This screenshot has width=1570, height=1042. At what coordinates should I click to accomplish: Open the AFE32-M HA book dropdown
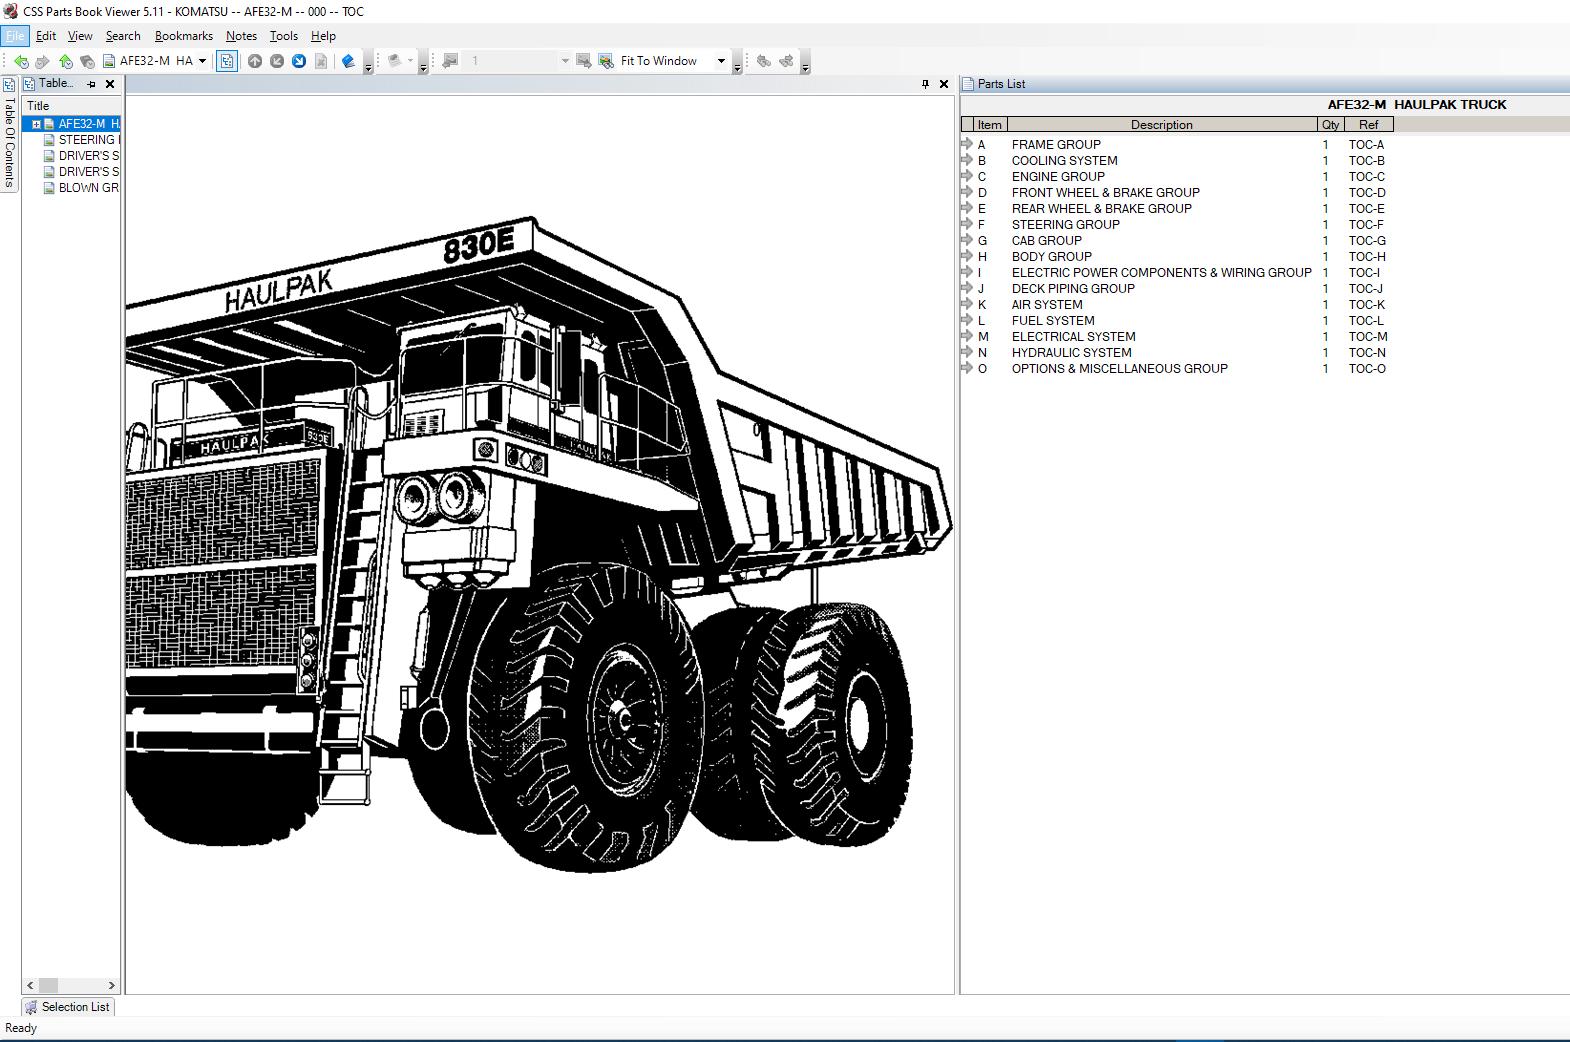click(x=202, y=61)
